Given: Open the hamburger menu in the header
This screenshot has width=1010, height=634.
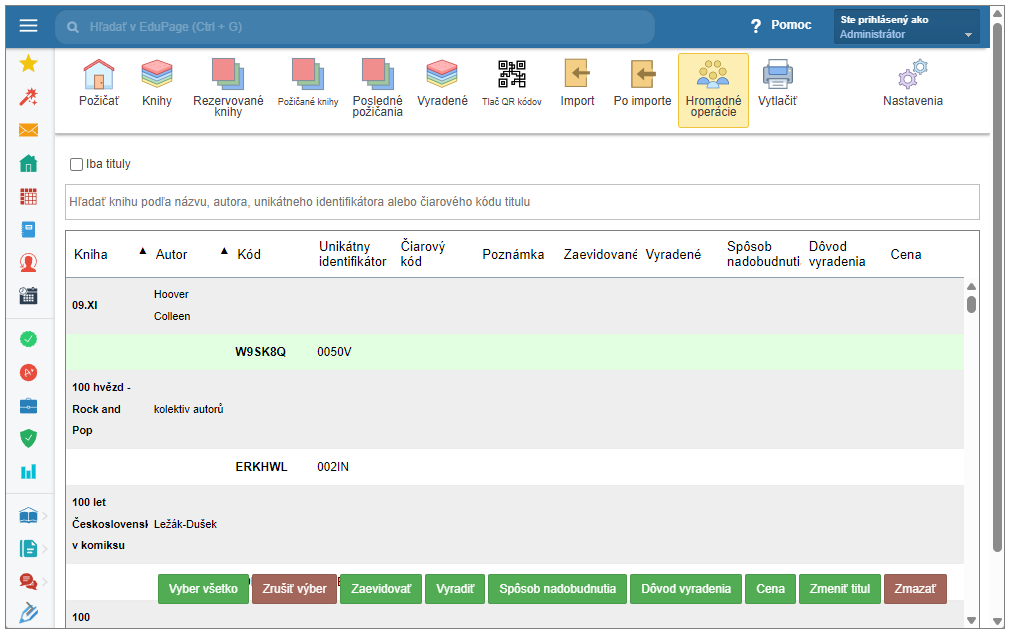Looking at the screenshot, I should click(28, 26).
